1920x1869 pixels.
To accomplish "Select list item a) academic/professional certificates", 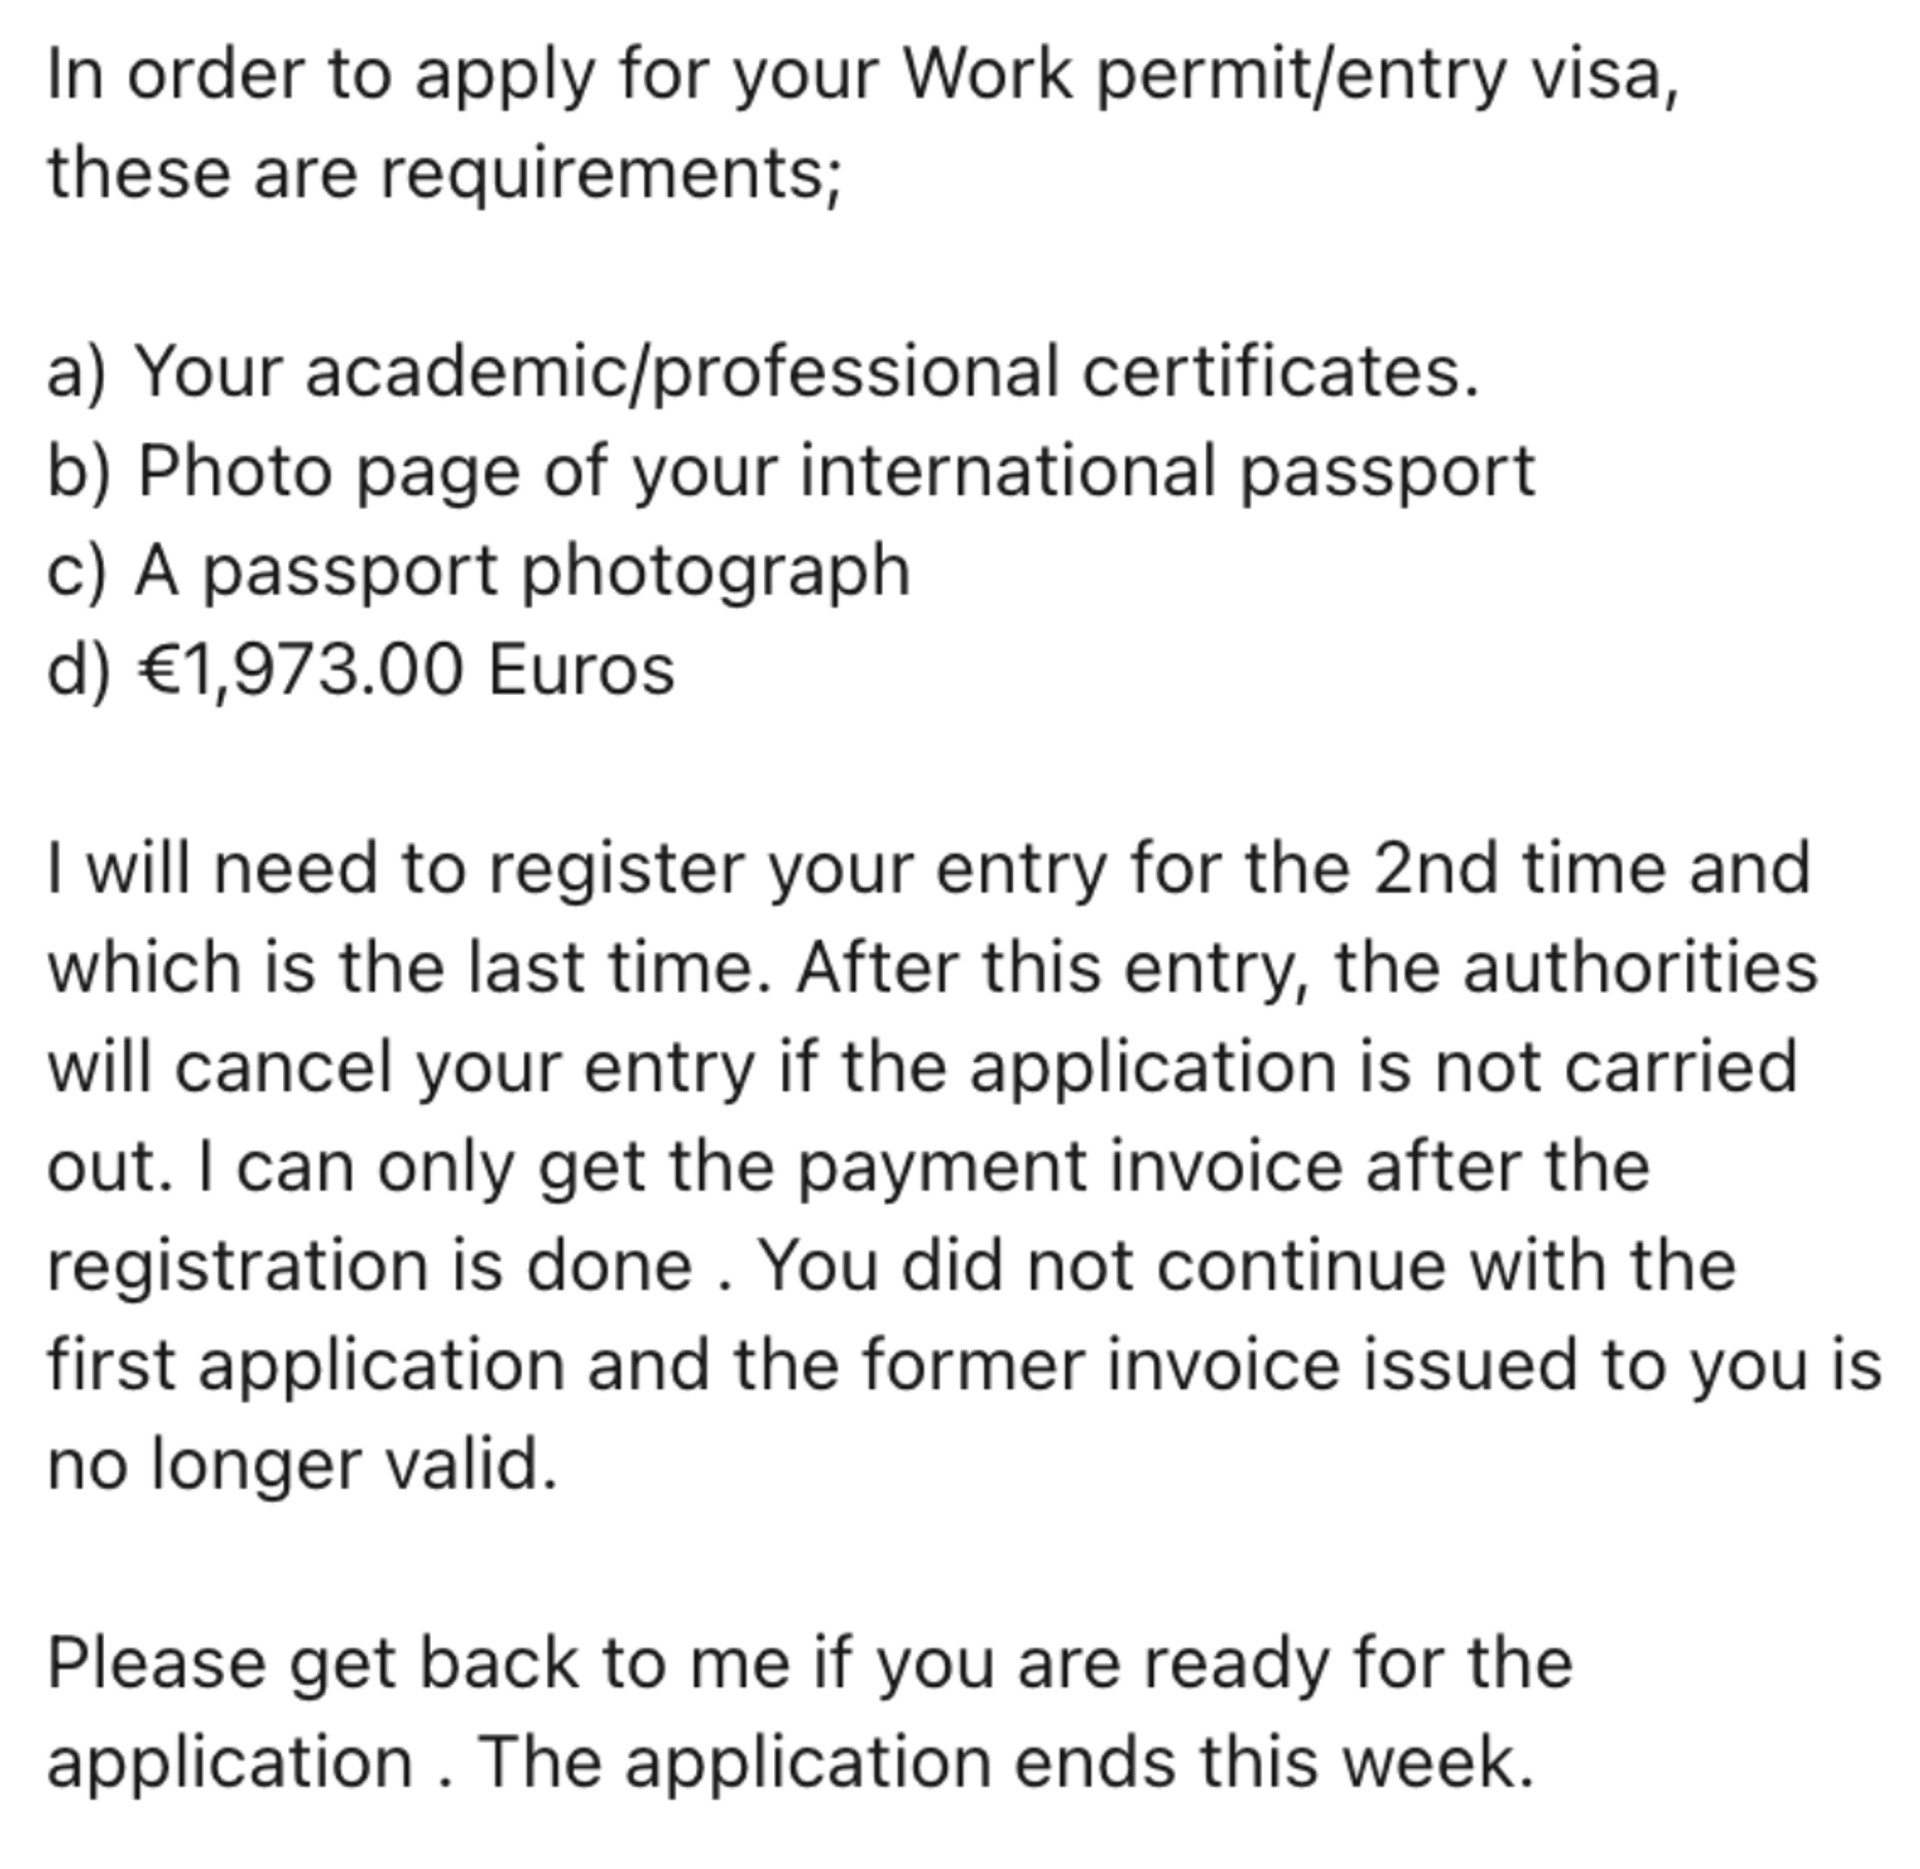I will coord(762,373).
